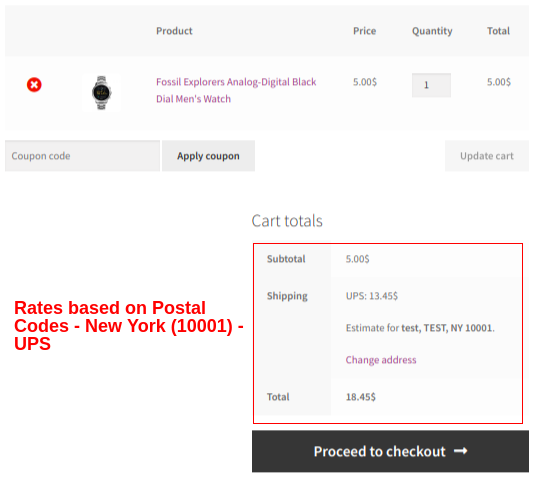This screenshot has height=482, width=540.
Task: Click the Total column header
Action: click(498, 31)
